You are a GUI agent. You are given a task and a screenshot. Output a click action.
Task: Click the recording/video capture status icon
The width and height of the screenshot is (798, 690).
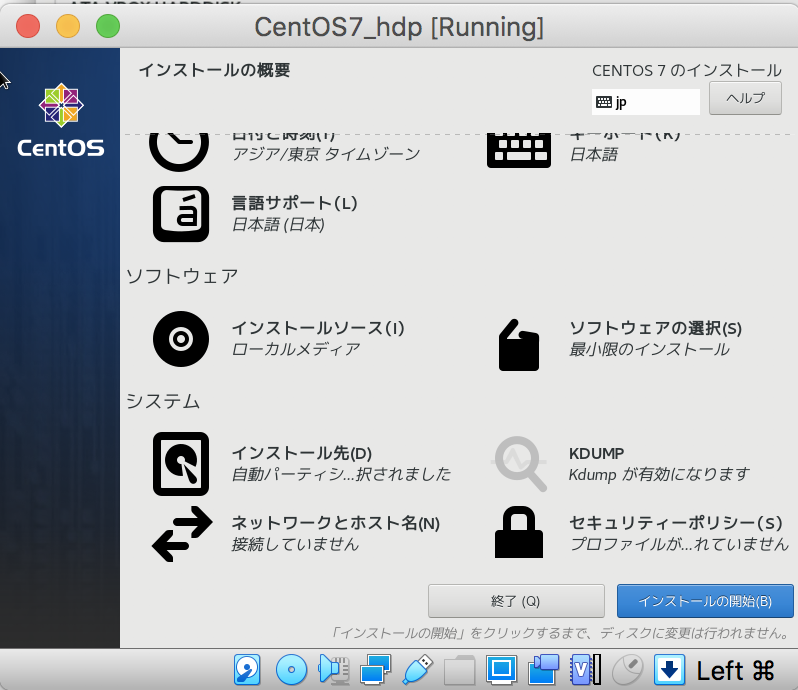544,670
